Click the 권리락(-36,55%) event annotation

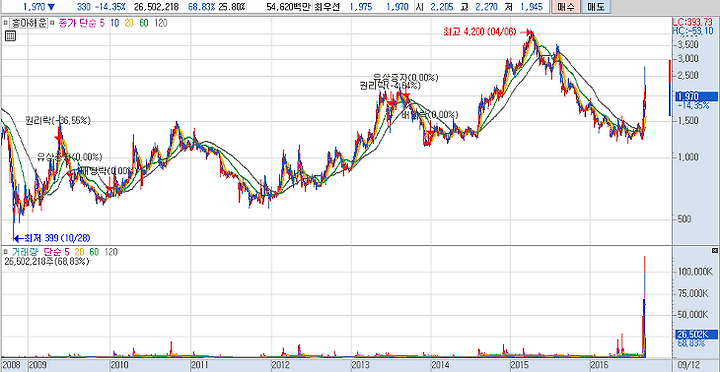pos(58,121)
